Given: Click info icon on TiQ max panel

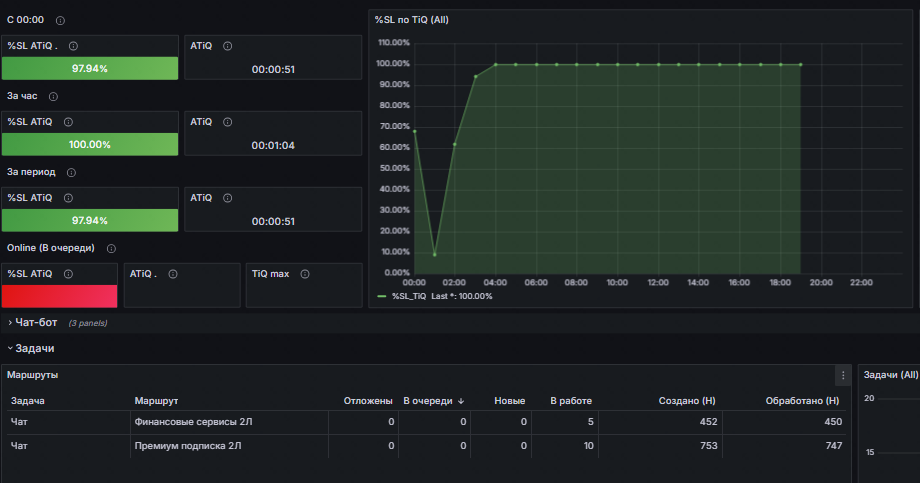Looking at the screenshot, I should 305,274.
